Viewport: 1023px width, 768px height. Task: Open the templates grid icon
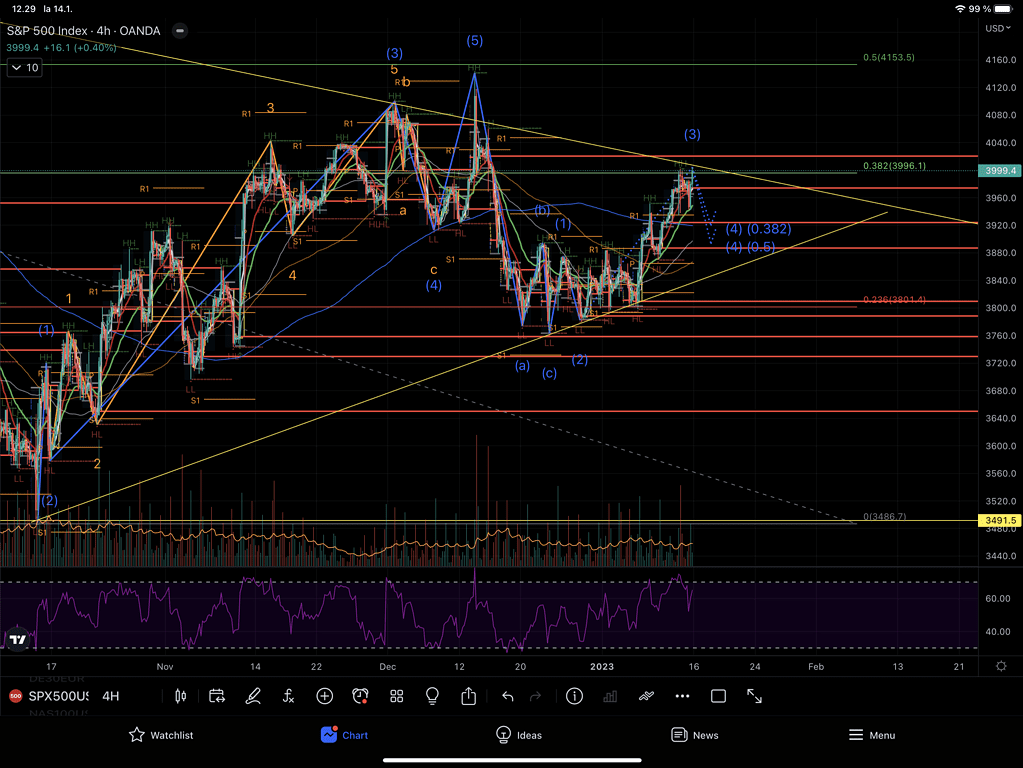pyautogui.click(x=397, y=696)
